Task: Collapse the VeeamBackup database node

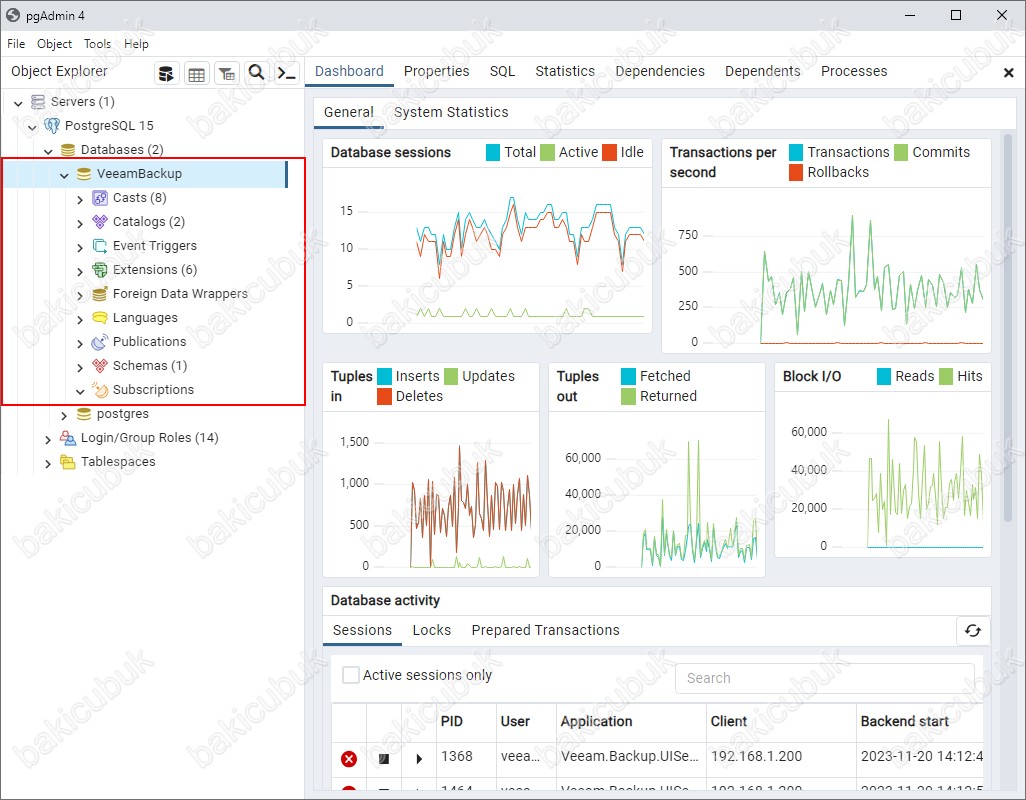Action: point(64,175)
